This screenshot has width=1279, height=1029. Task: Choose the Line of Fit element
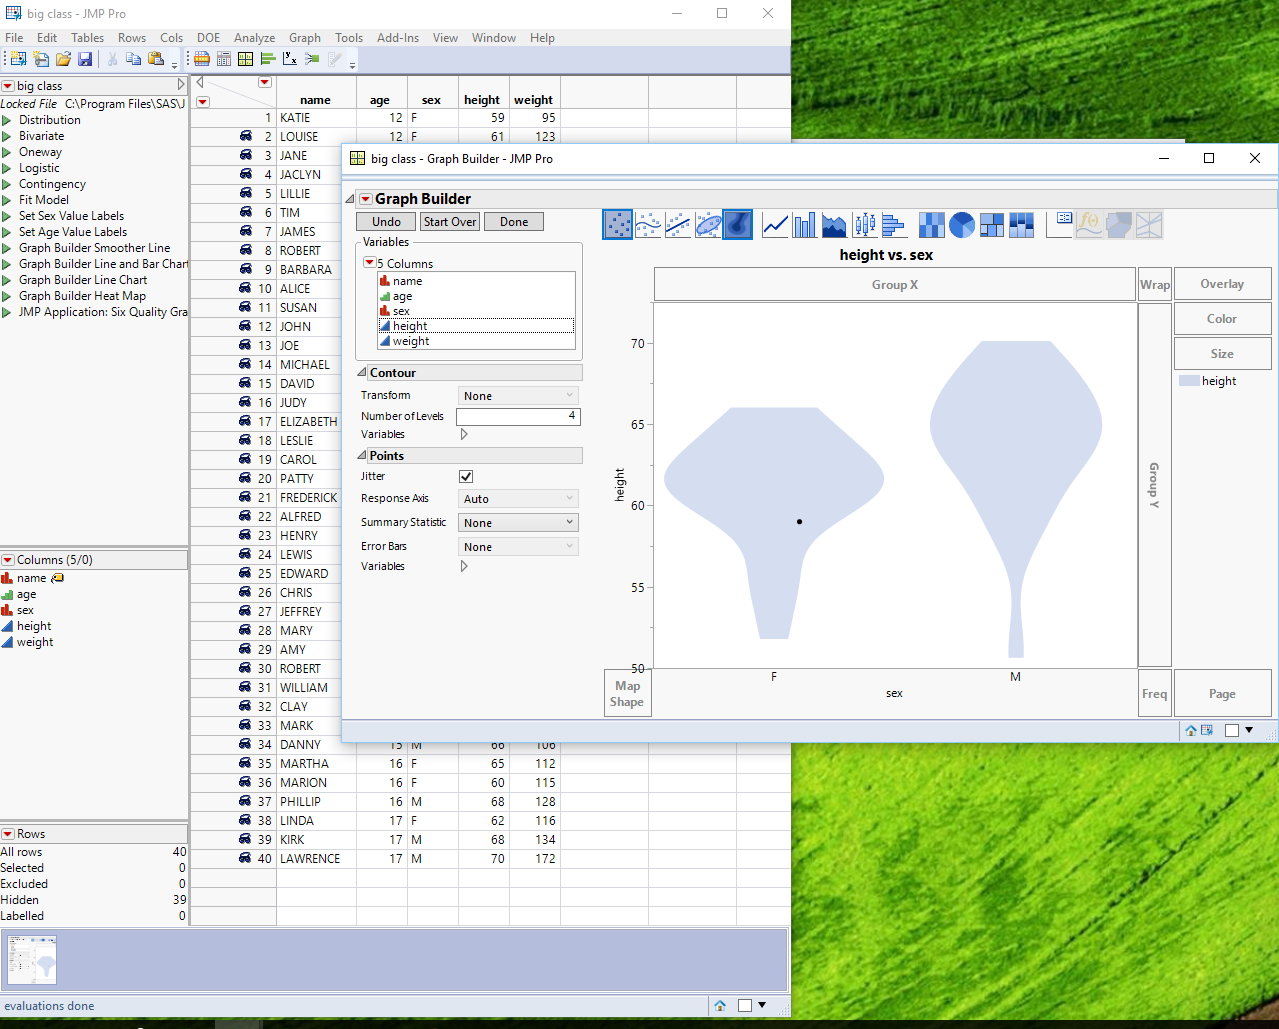678,225
